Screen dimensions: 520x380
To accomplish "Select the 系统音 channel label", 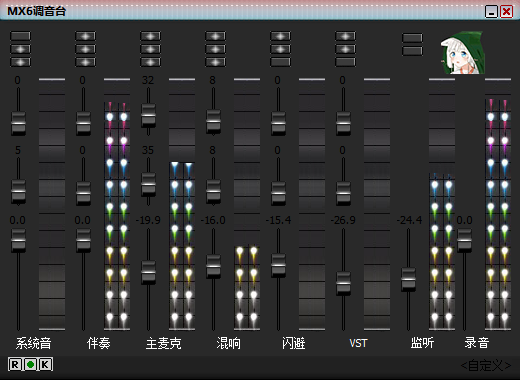I will coord(33,343).
